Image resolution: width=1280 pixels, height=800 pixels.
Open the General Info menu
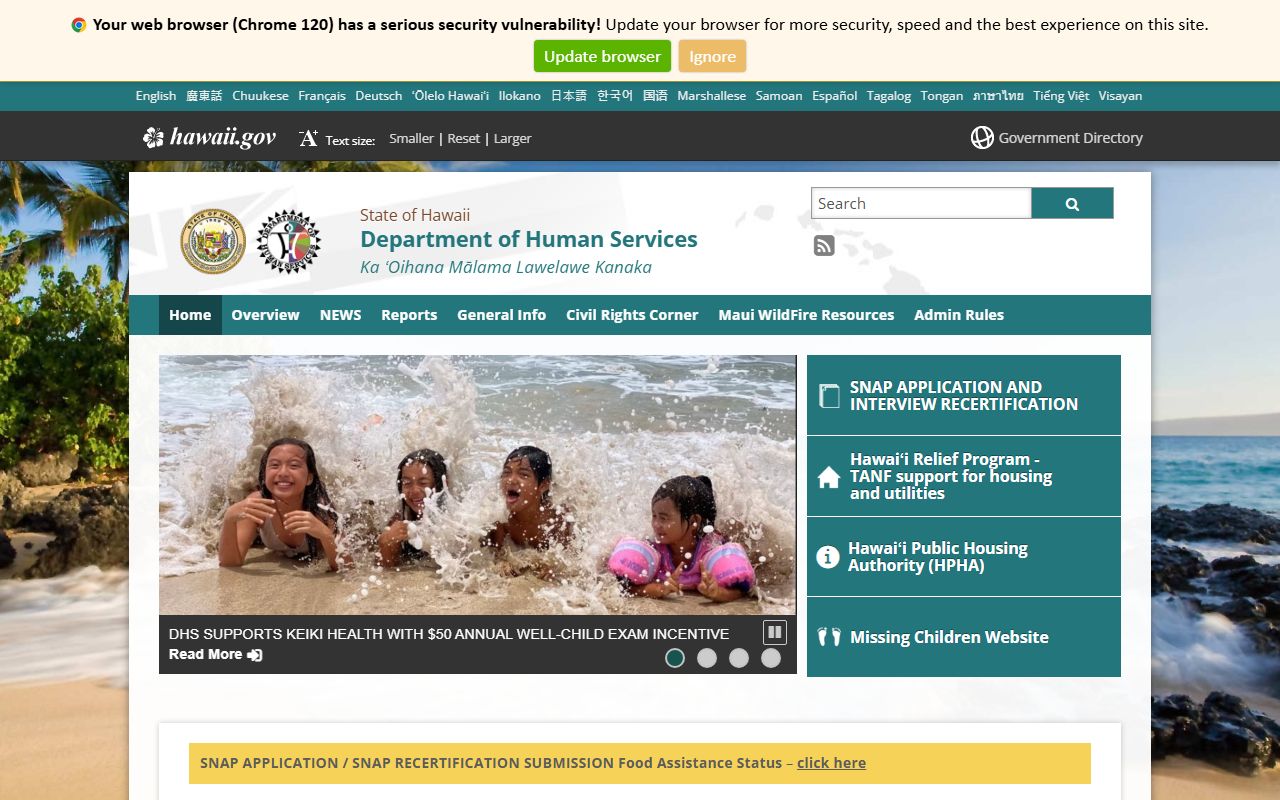coord(501,315)
